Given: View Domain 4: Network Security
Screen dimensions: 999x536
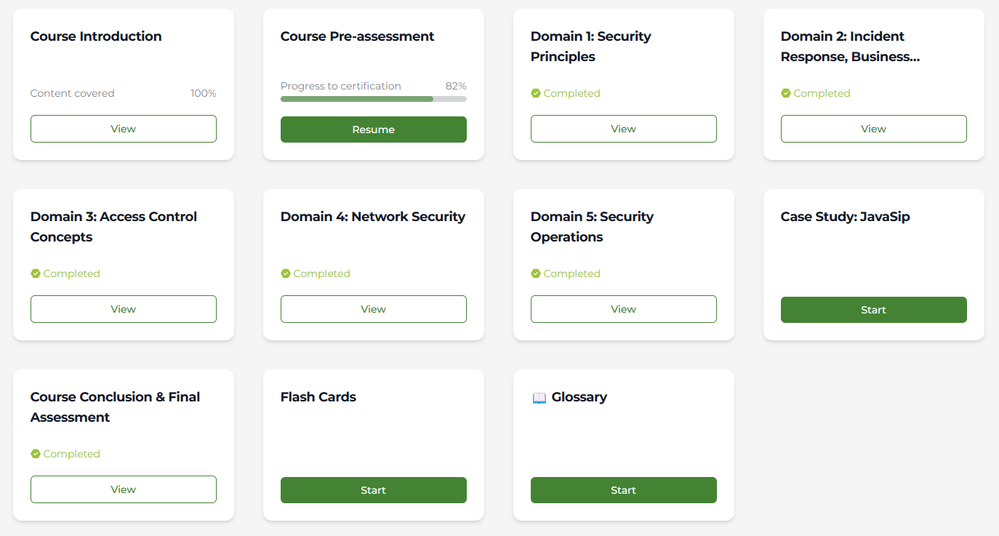Looking at the screenshot, I should coord(373,309).
